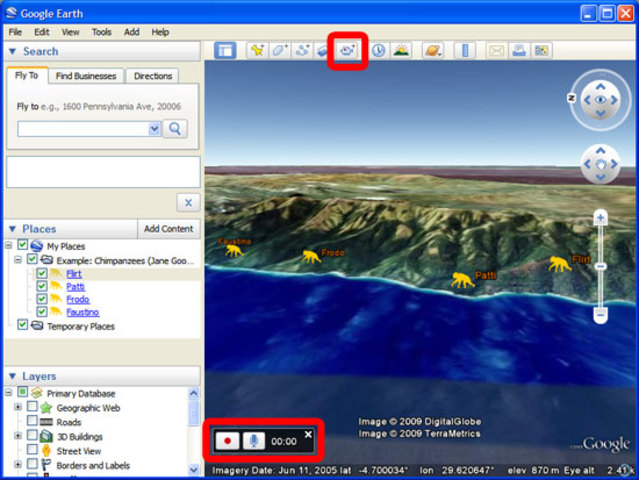Click the microphone audio record button

(254, 441)
